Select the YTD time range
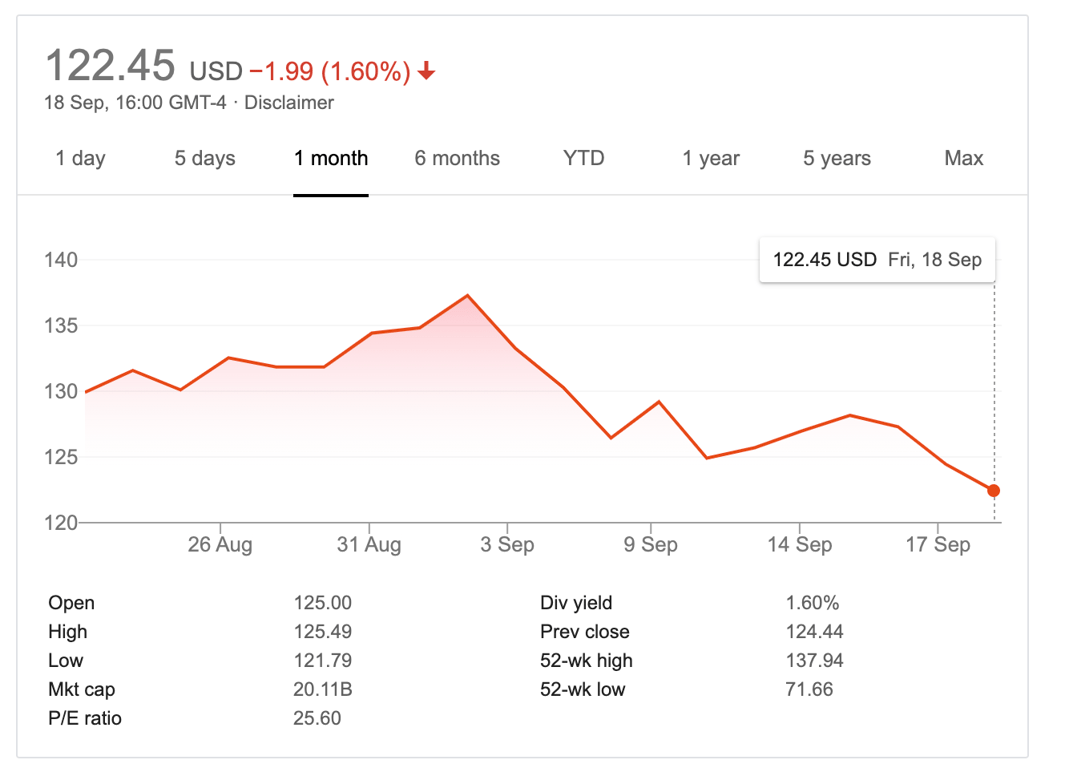Image resolution: width=1069 pixels, height=768 pixels. [583, 158]
